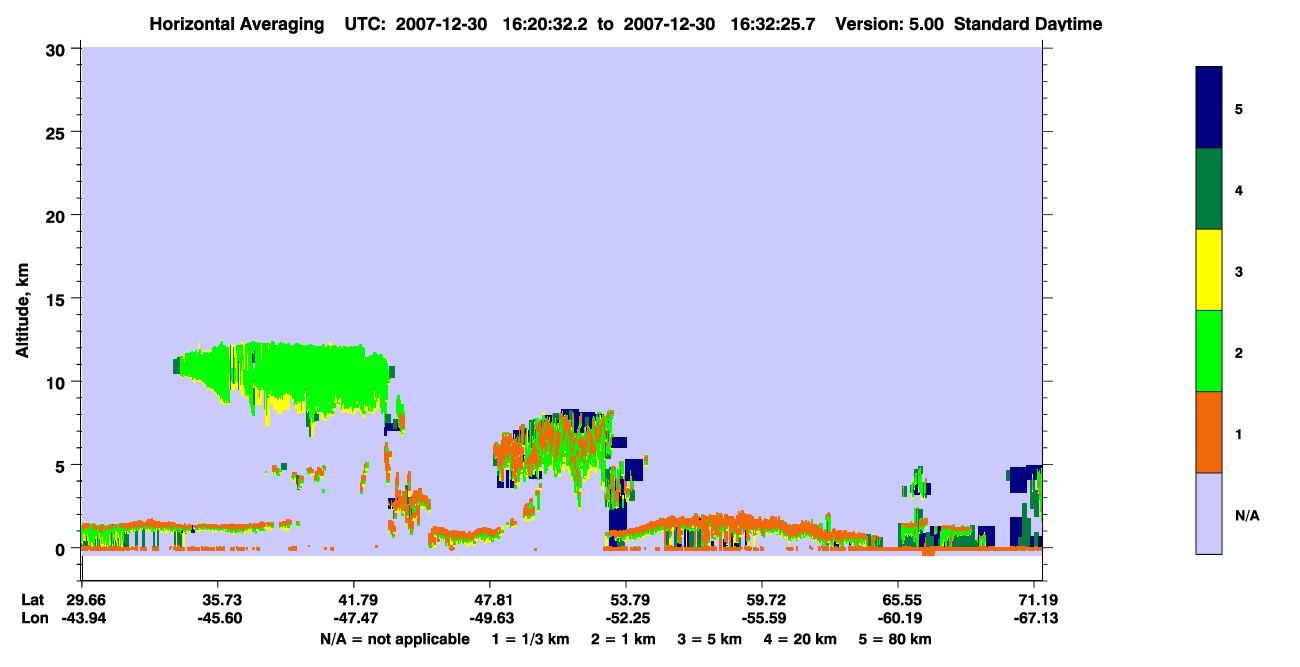Viewport: 1300px width, 667px height.
Task: Click the '2 = 1 km' legend note
Action: pos(623,639)
